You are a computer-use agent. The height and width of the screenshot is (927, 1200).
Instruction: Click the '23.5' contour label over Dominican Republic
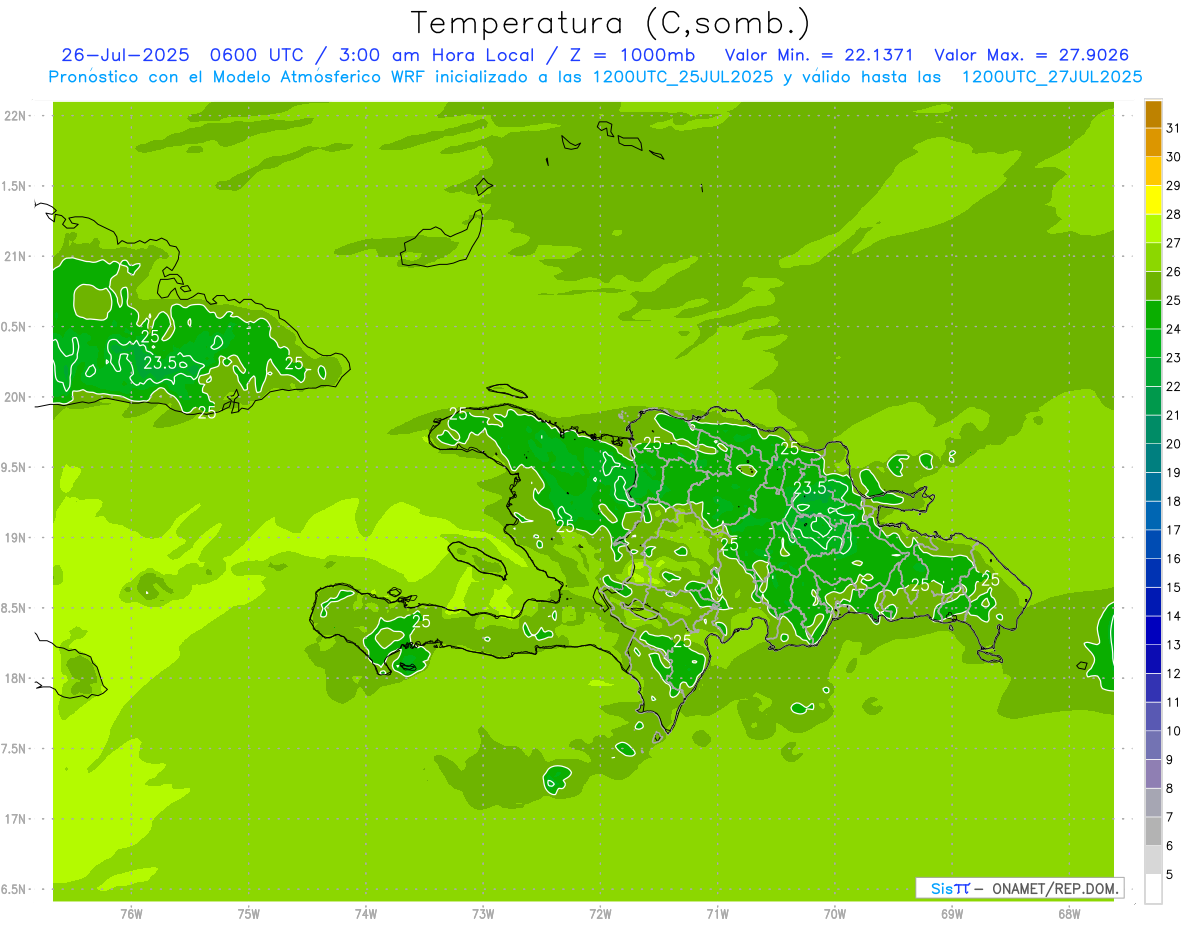click(809, 488)
